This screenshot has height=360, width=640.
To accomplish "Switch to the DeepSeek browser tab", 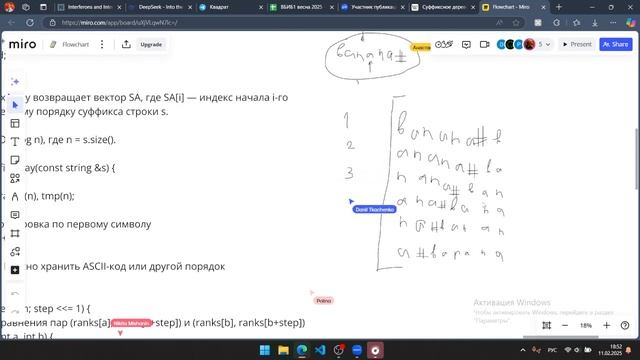I will (160, 7).
